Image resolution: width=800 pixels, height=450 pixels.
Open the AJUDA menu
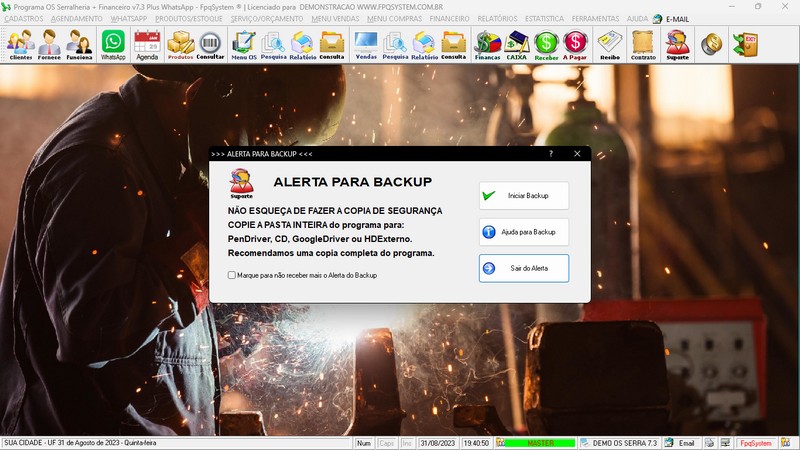coord(637,18)
